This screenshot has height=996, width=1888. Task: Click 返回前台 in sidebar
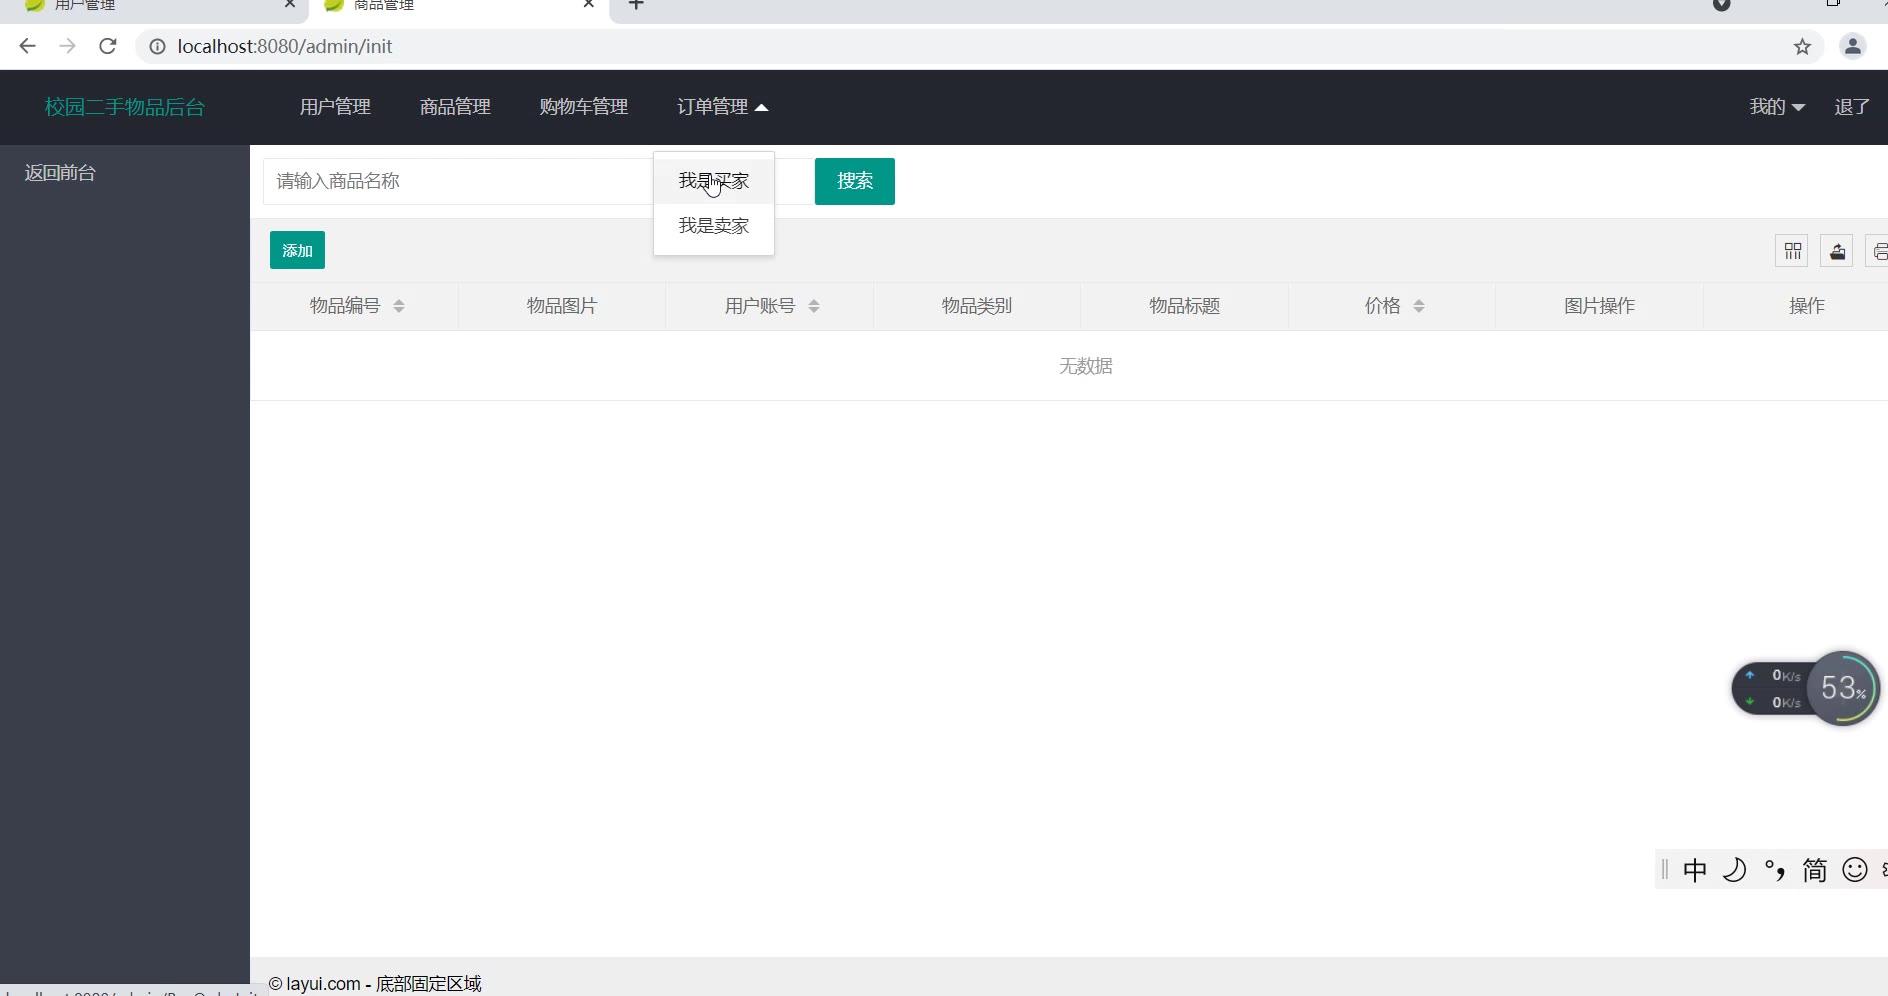[60, 173]
